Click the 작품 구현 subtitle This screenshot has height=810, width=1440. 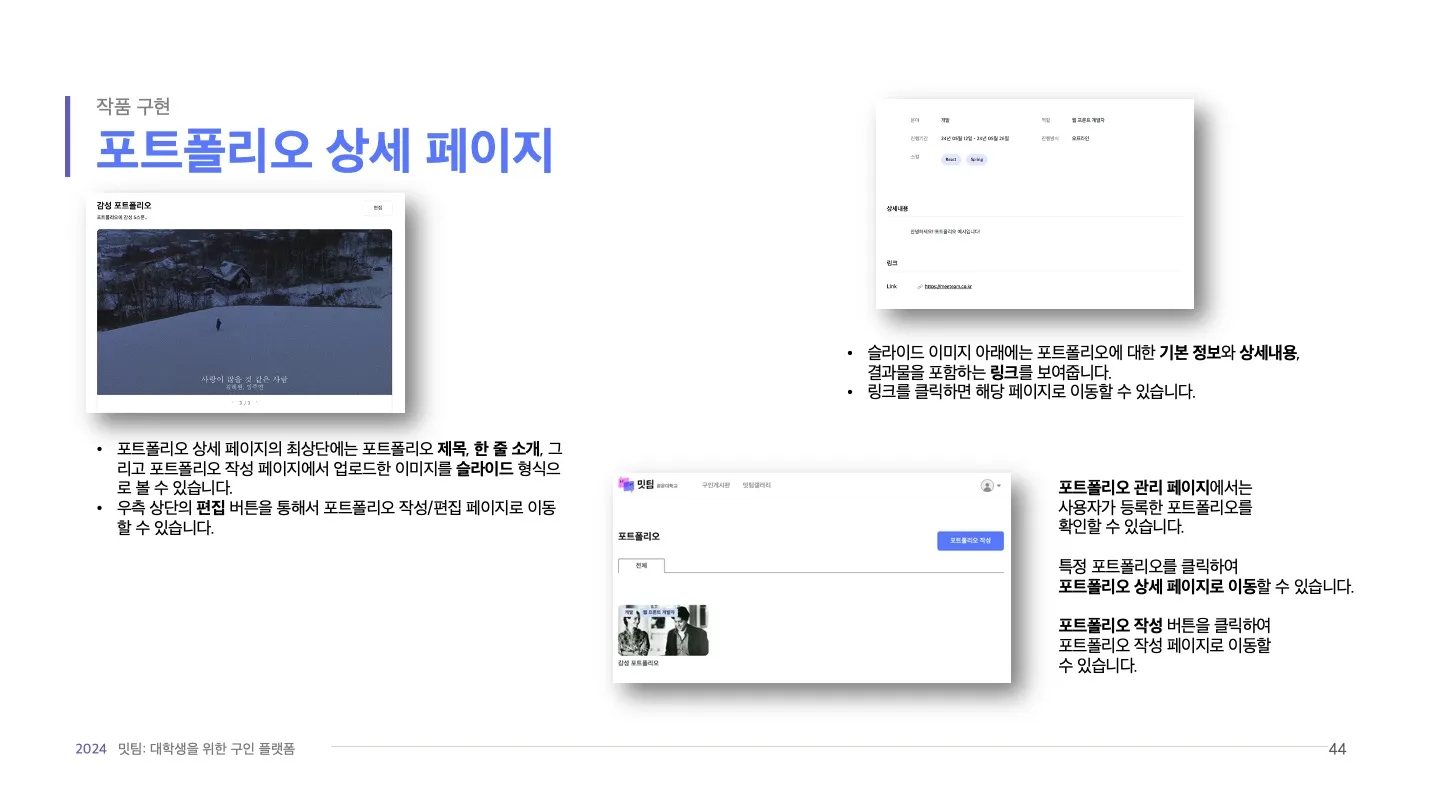click(x=133, y=105)
